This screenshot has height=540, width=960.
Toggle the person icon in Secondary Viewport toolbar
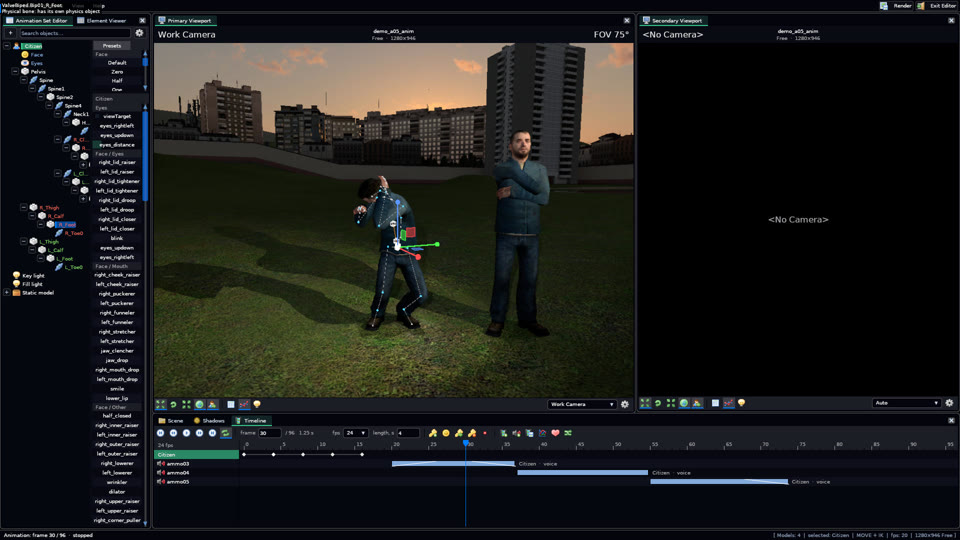click(x=697, y=403)
